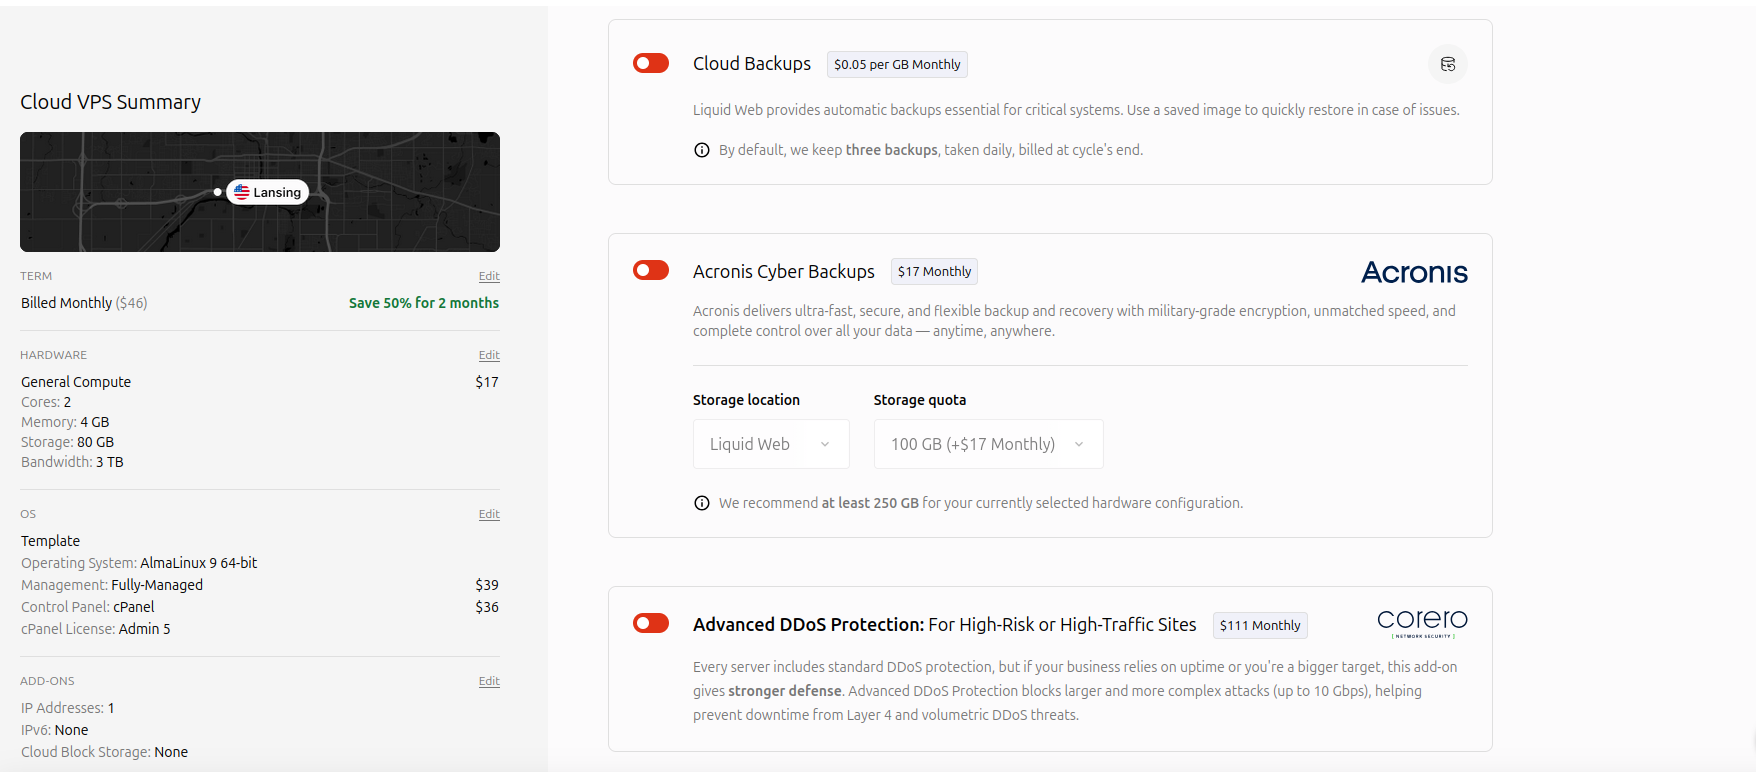
Task: Click the 'Memory: 4 GB' row
Action: click(x=65, y=422)
